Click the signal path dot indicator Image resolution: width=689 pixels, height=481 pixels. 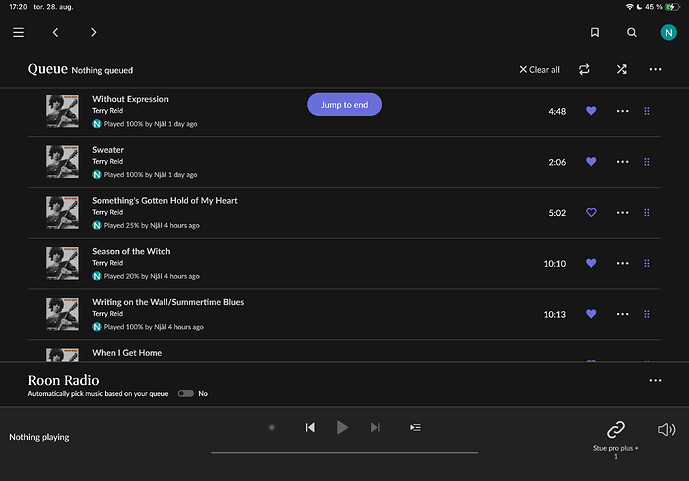pos(272,427)
